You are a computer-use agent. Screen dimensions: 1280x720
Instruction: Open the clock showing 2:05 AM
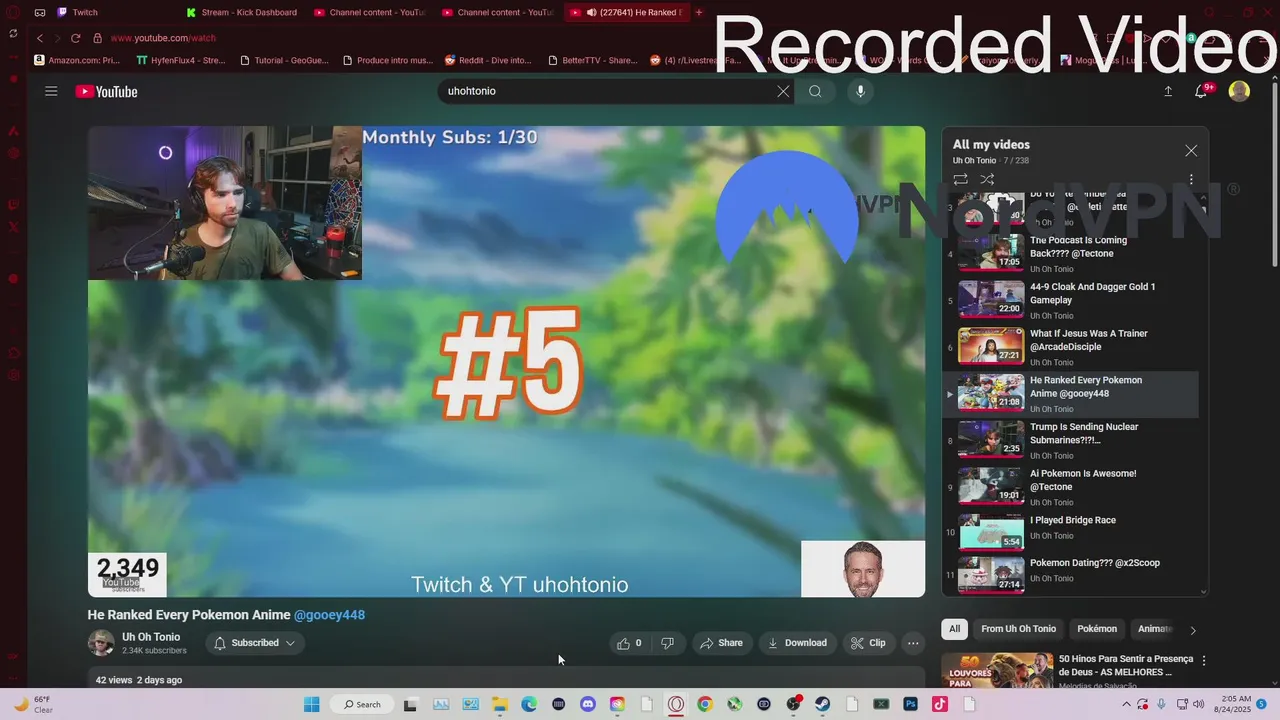pos(1231,704)
